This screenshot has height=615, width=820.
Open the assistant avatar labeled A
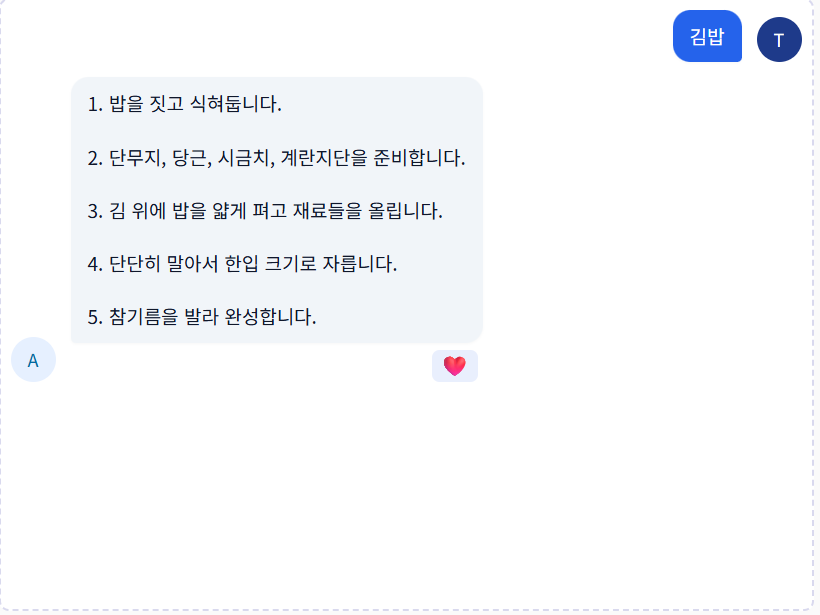pos(33,360)
